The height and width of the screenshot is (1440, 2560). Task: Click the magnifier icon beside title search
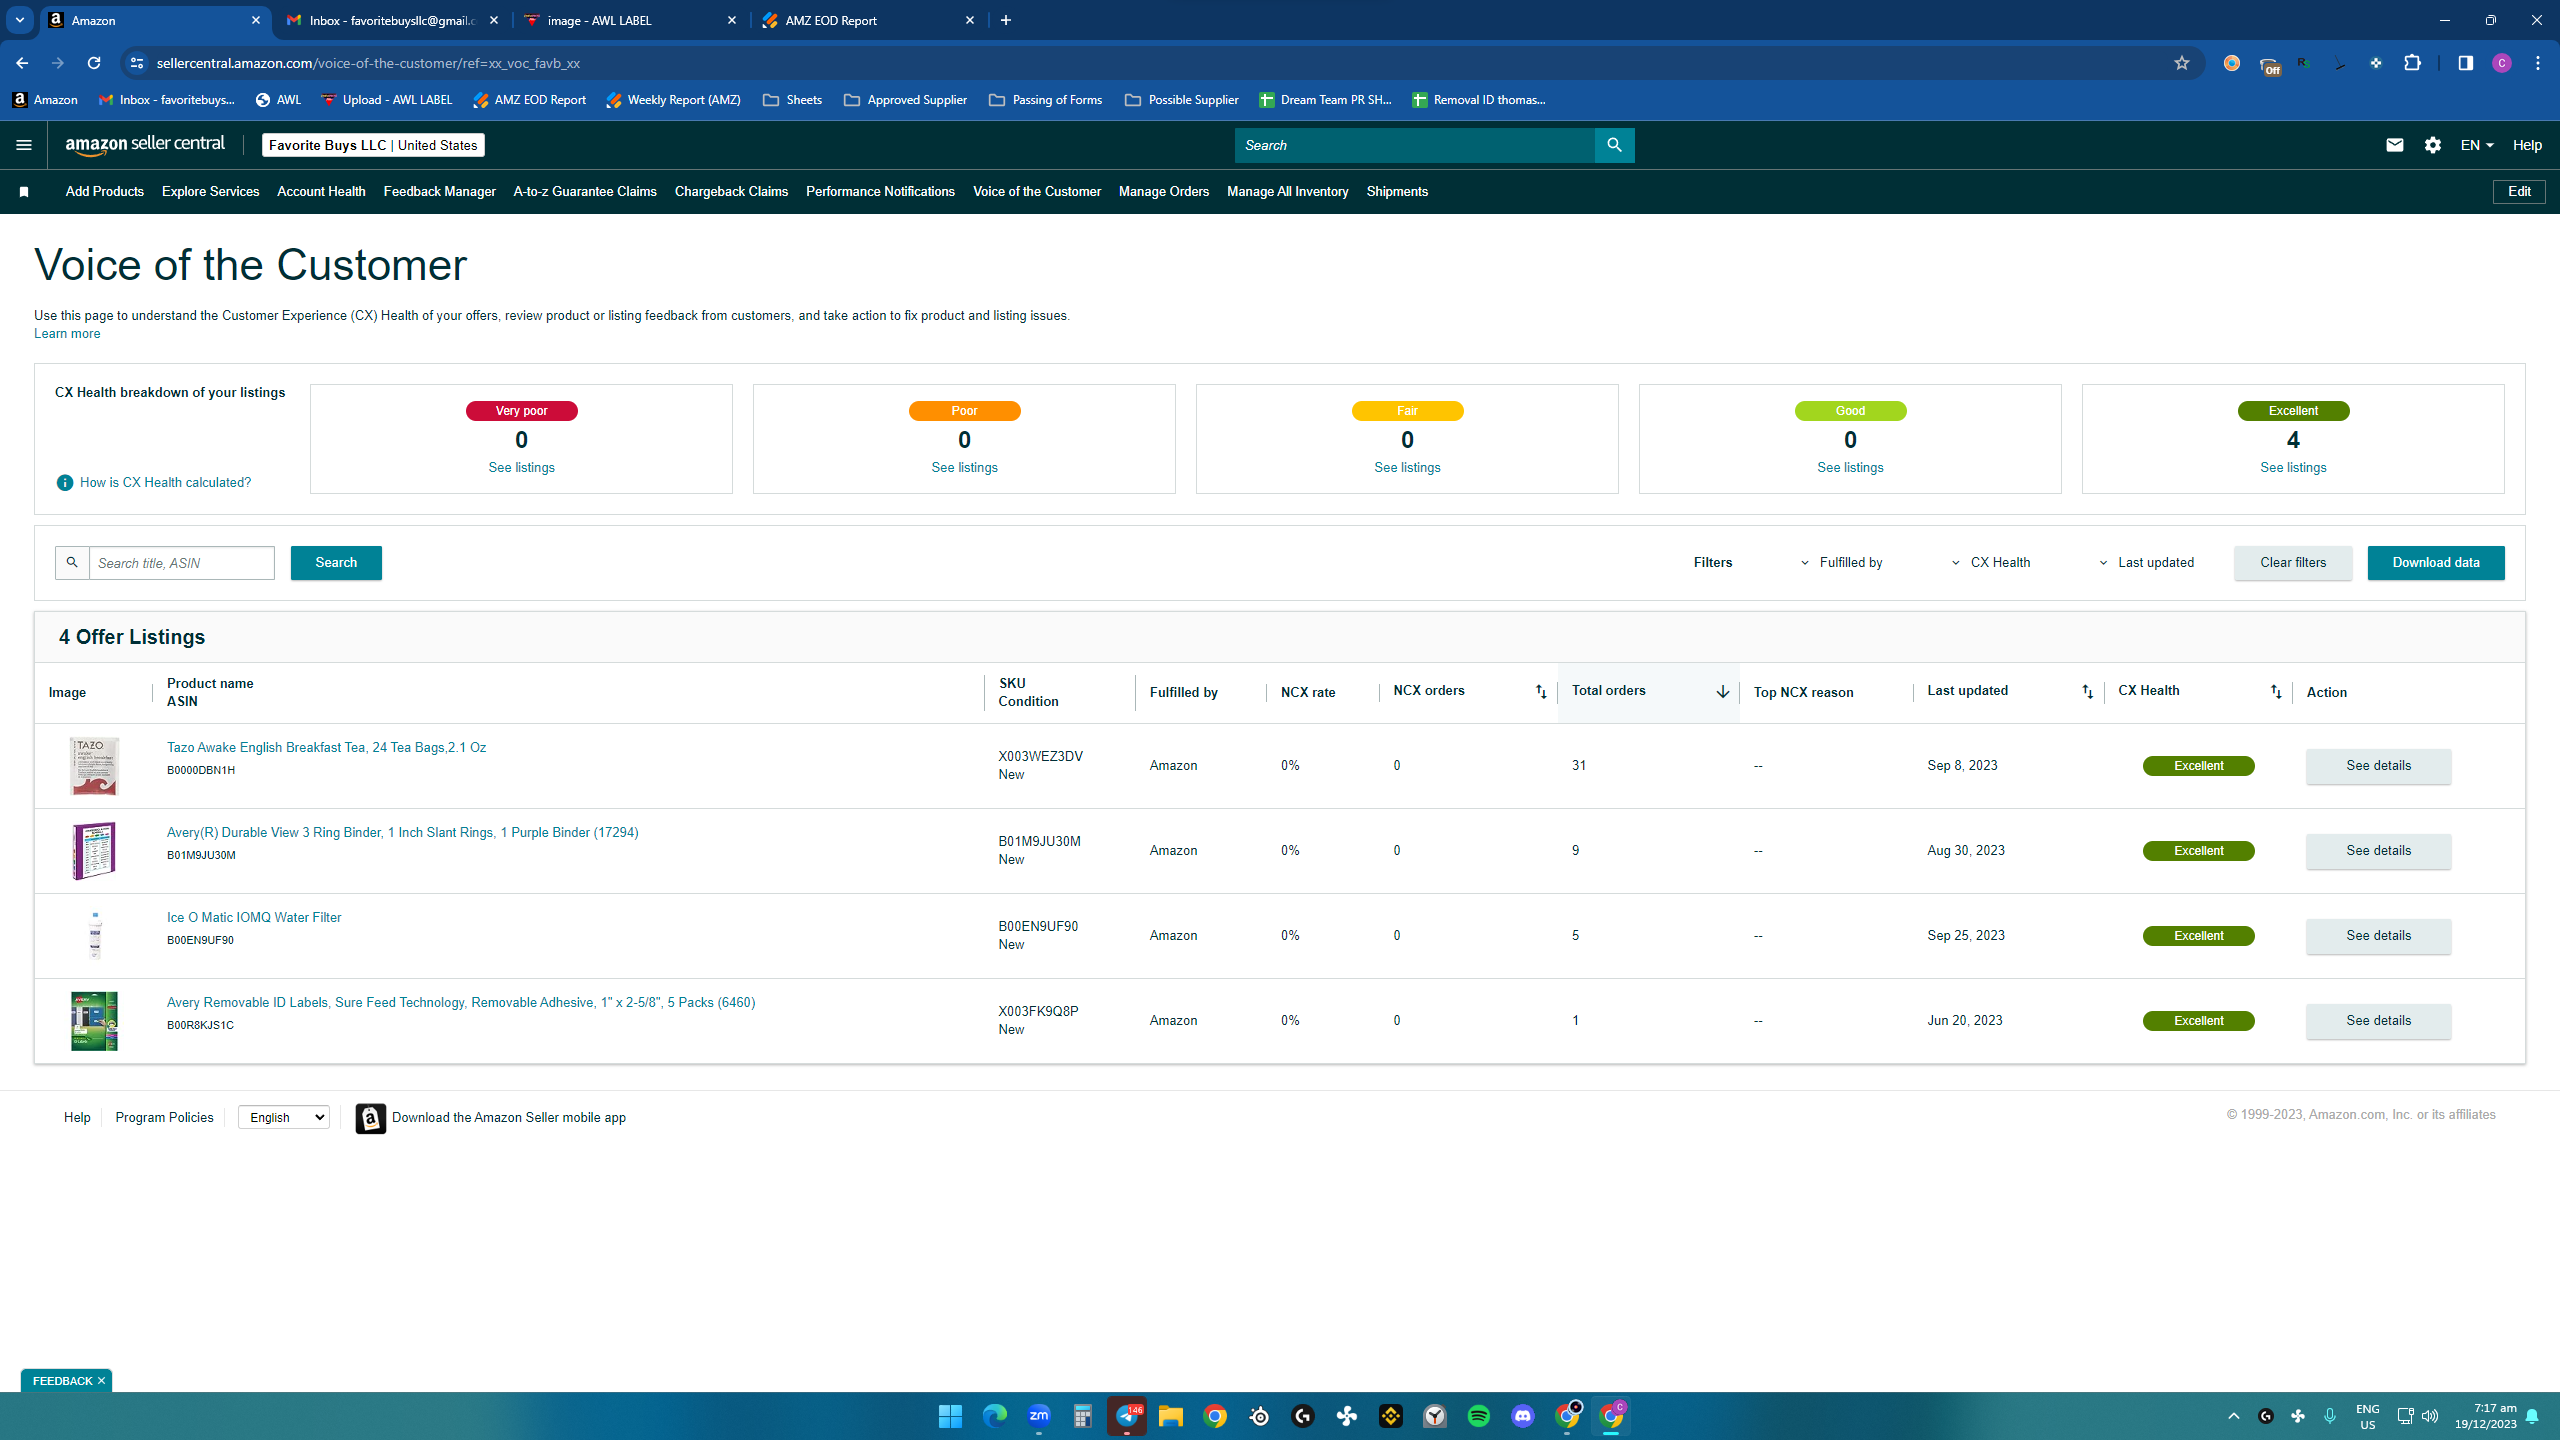coord(72,563)
